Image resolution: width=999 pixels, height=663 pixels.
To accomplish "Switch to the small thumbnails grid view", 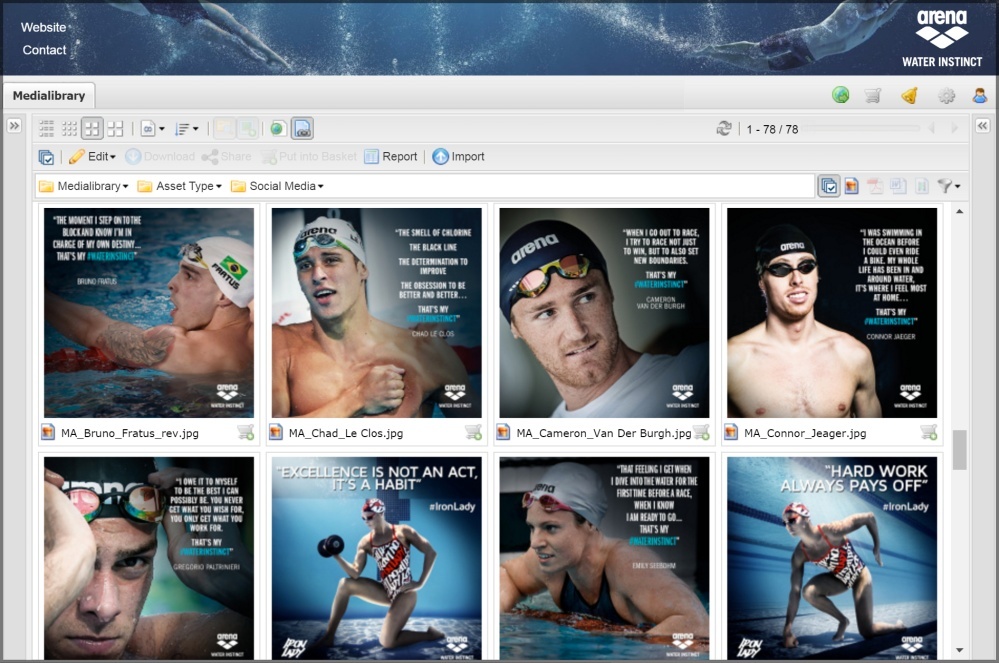I will click(69, 129).
